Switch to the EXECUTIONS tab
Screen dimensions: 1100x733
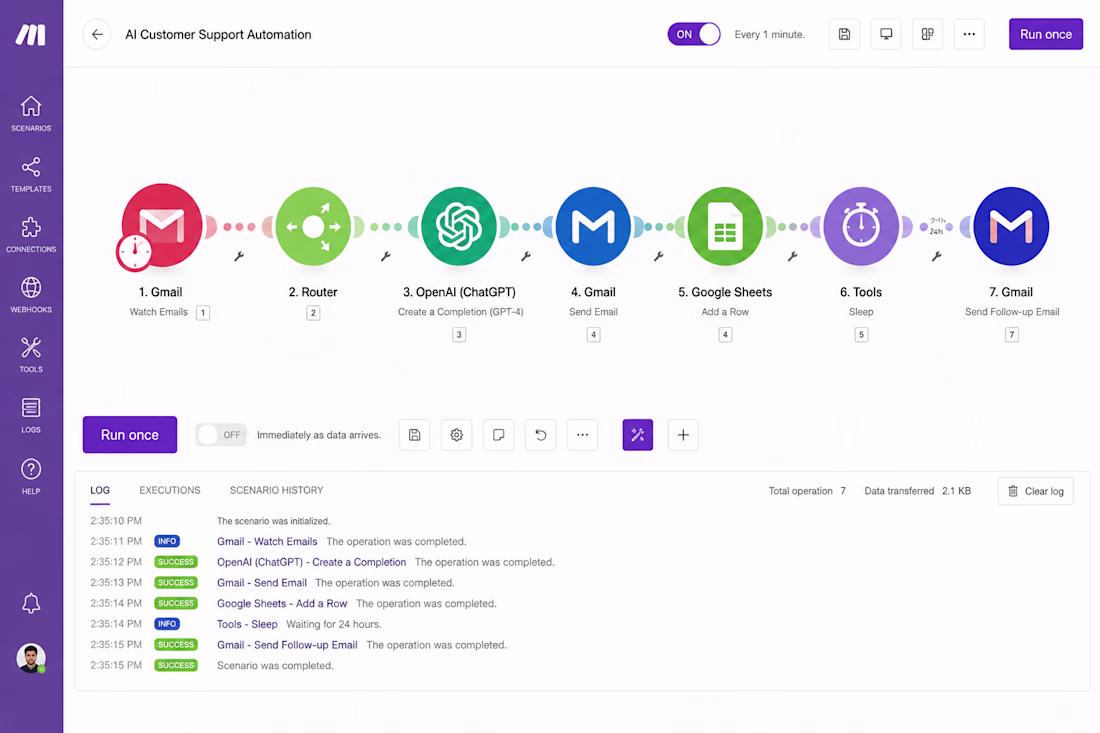click(x=170, y=490)
